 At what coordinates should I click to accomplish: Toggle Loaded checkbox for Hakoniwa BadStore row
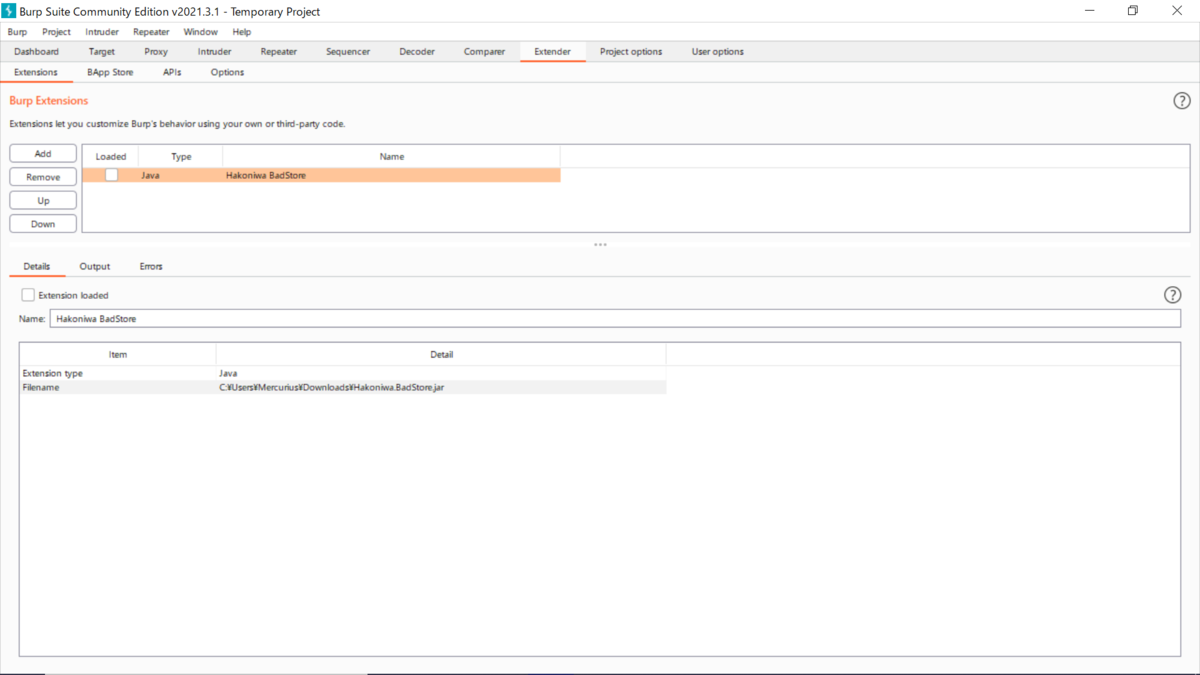(x=111, y=175)
